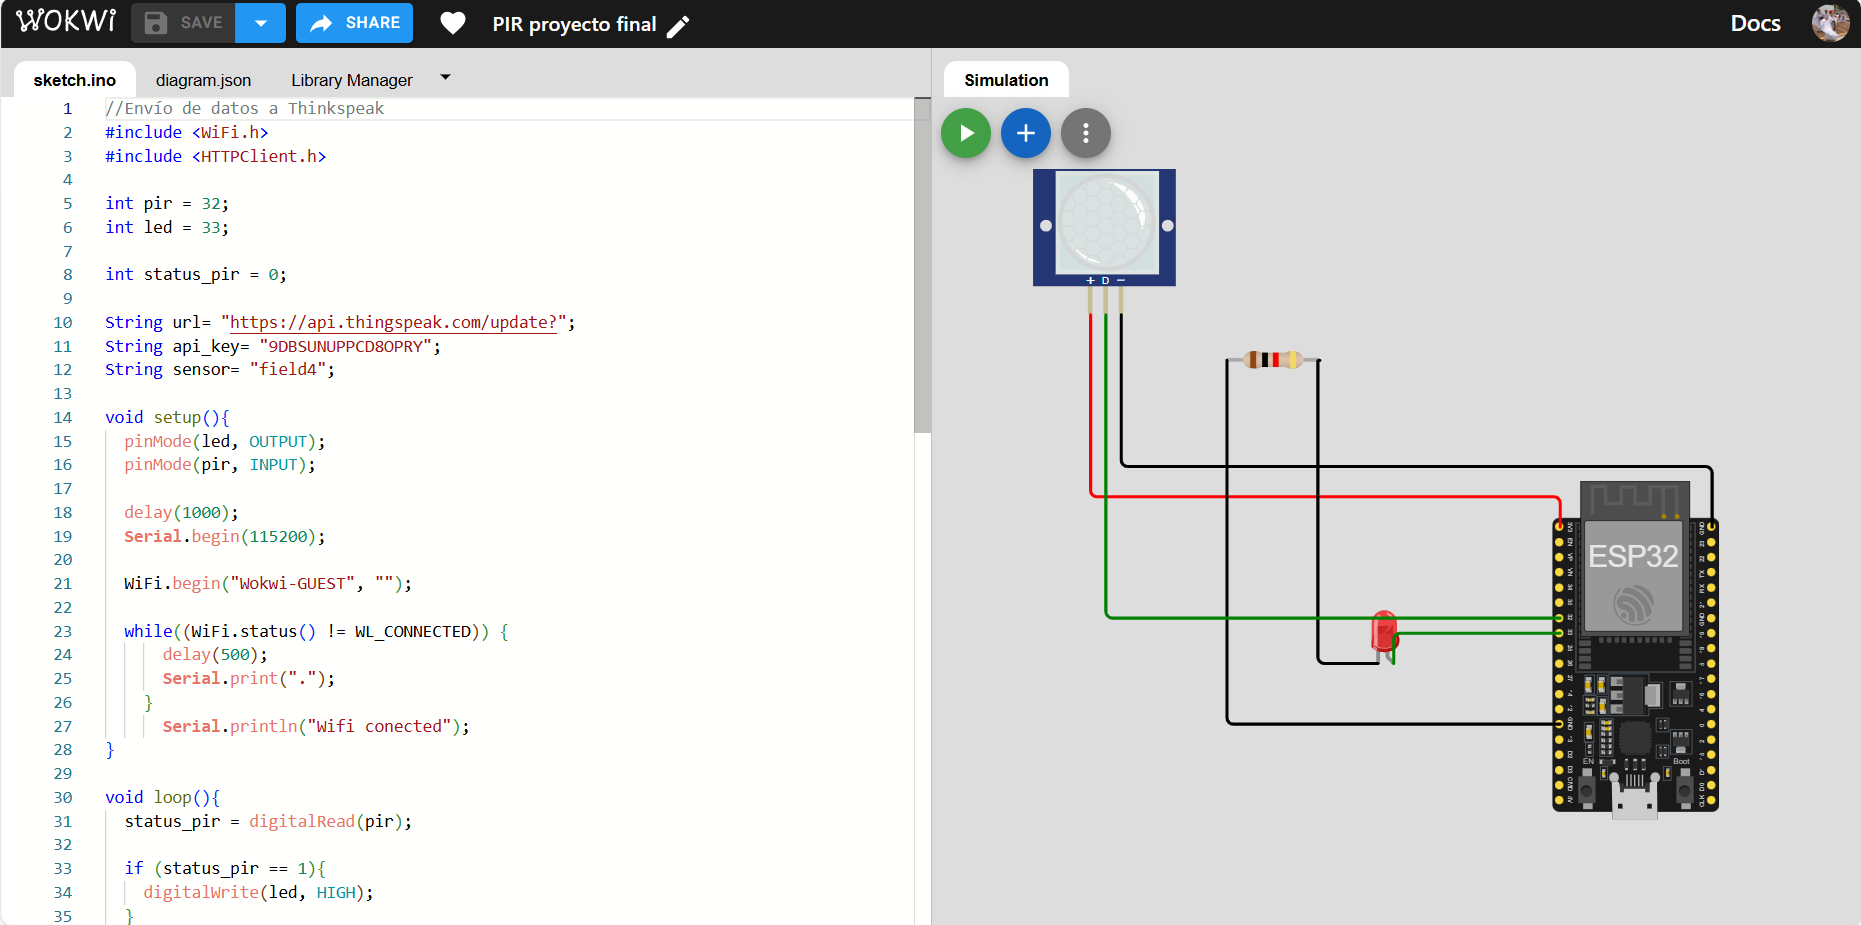
Task: Click the comment "Envío de datos a Thinkspeak"
Action: [x=245, y=108]
